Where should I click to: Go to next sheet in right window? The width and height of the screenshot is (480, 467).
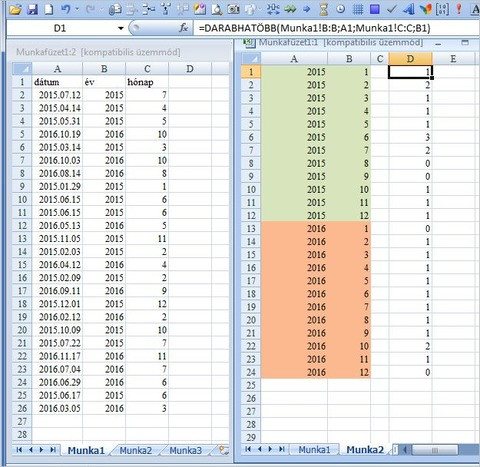(270, 449)
